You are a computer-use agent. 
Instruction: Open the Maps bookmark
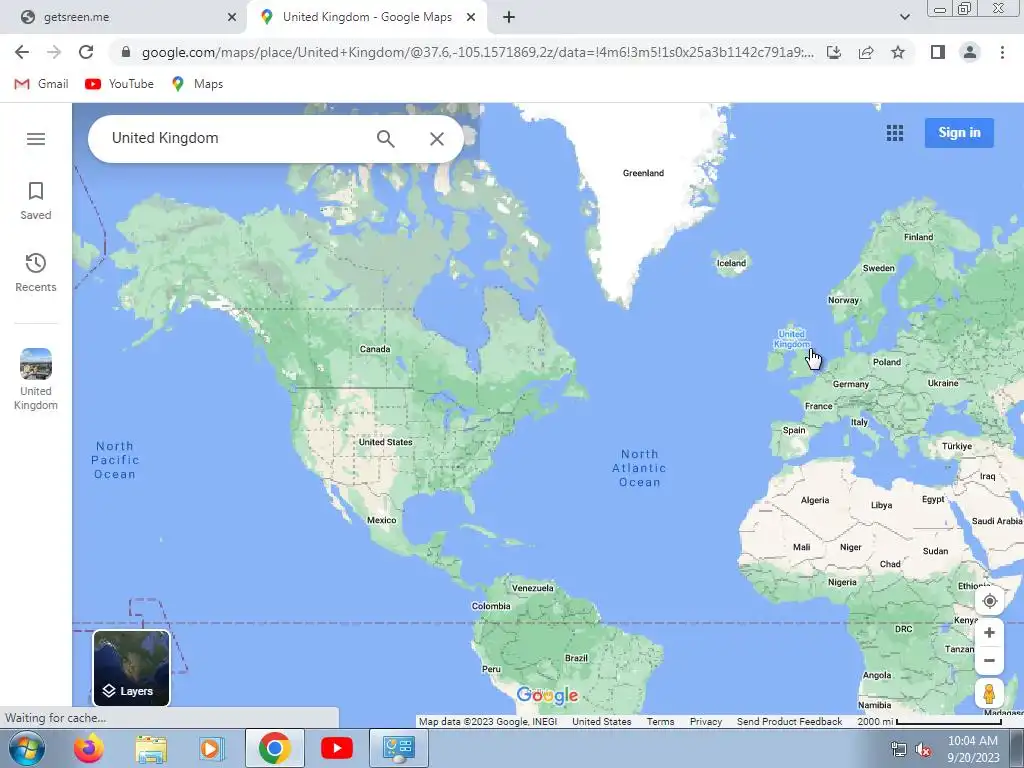click(x=197, y=84)
